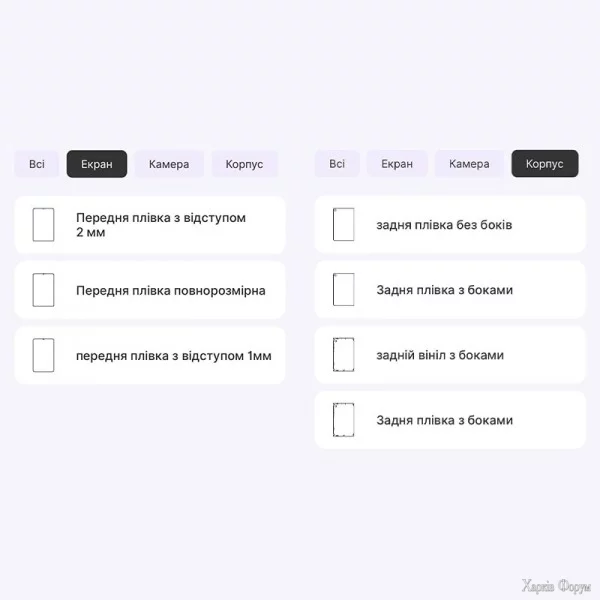Show all via "Всі" next to dark "Екран"
Image resolution: width=600 pixels, height=600 pixels.
(37, 164)
